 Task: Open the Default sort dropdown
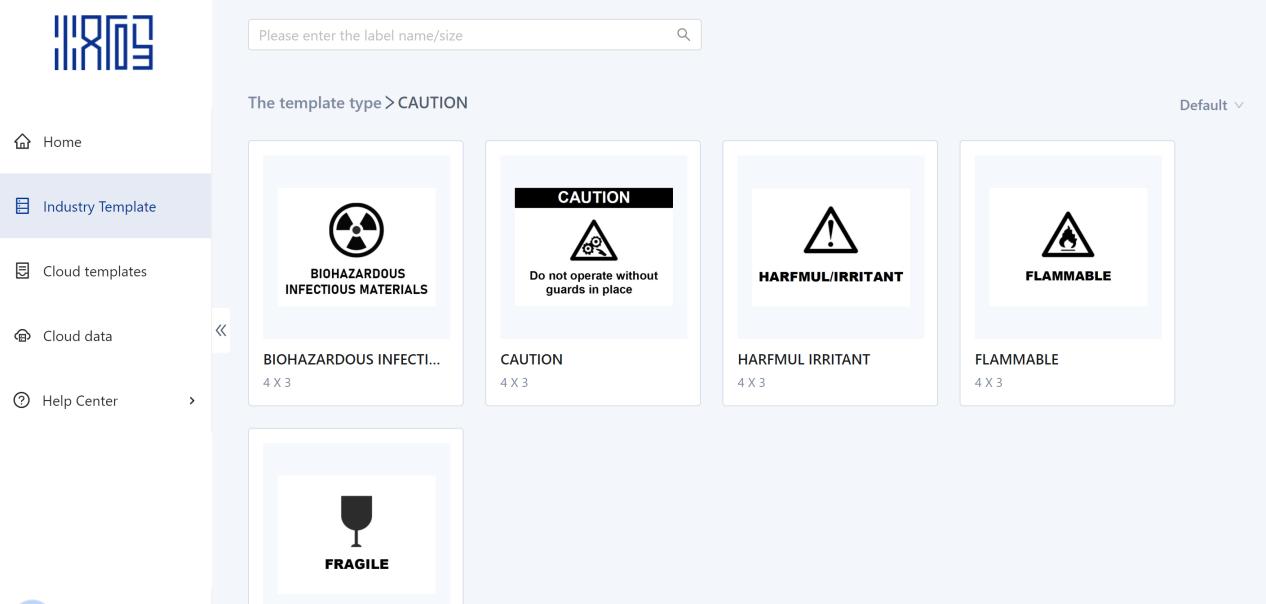[1211, 105]
